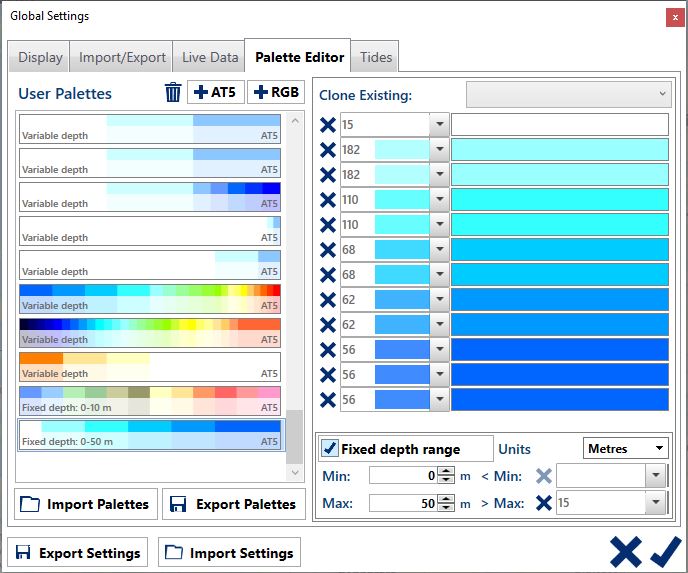Click the Export Settings button
This screenshot has height=573, width=688.
77,553
